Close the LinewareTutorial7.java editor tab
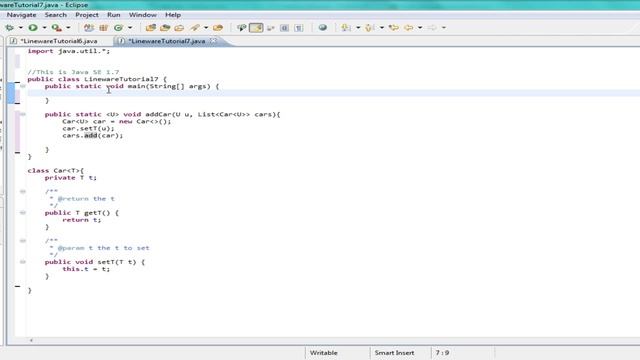Viewport: 640px width, 360px height. [213, 41]
